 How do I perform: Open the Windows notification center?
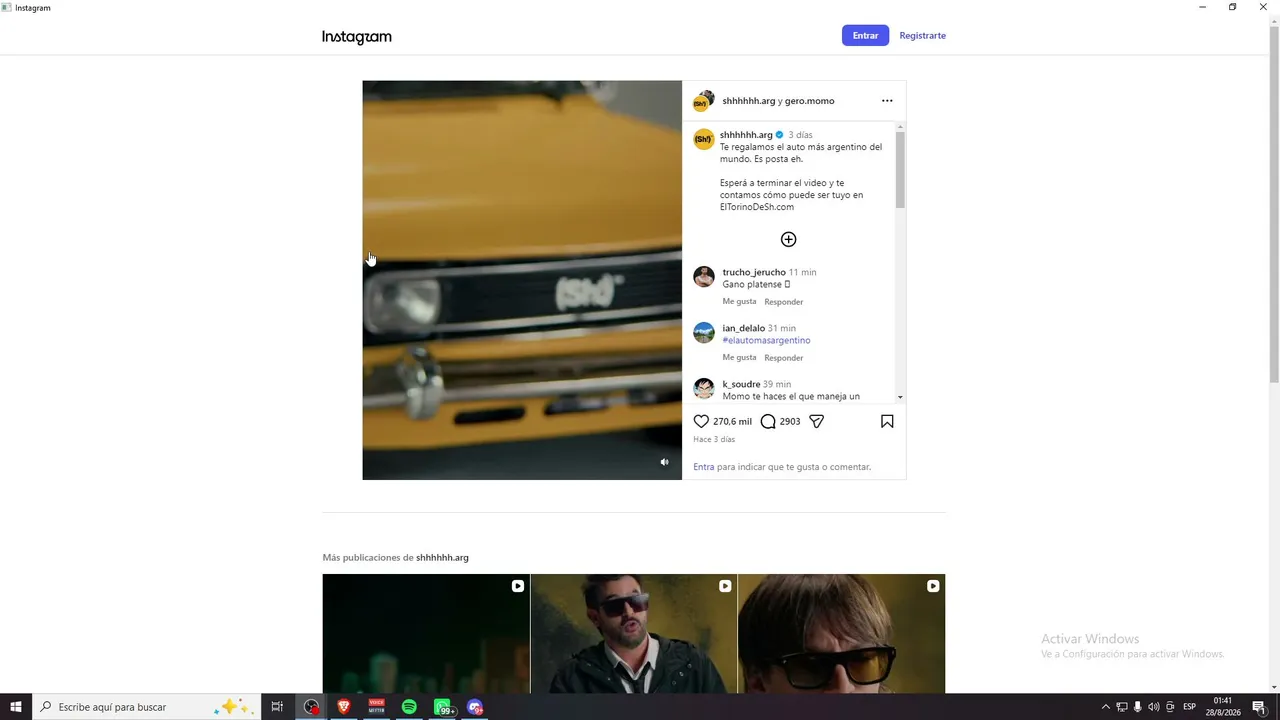[x=1259, y=707]
